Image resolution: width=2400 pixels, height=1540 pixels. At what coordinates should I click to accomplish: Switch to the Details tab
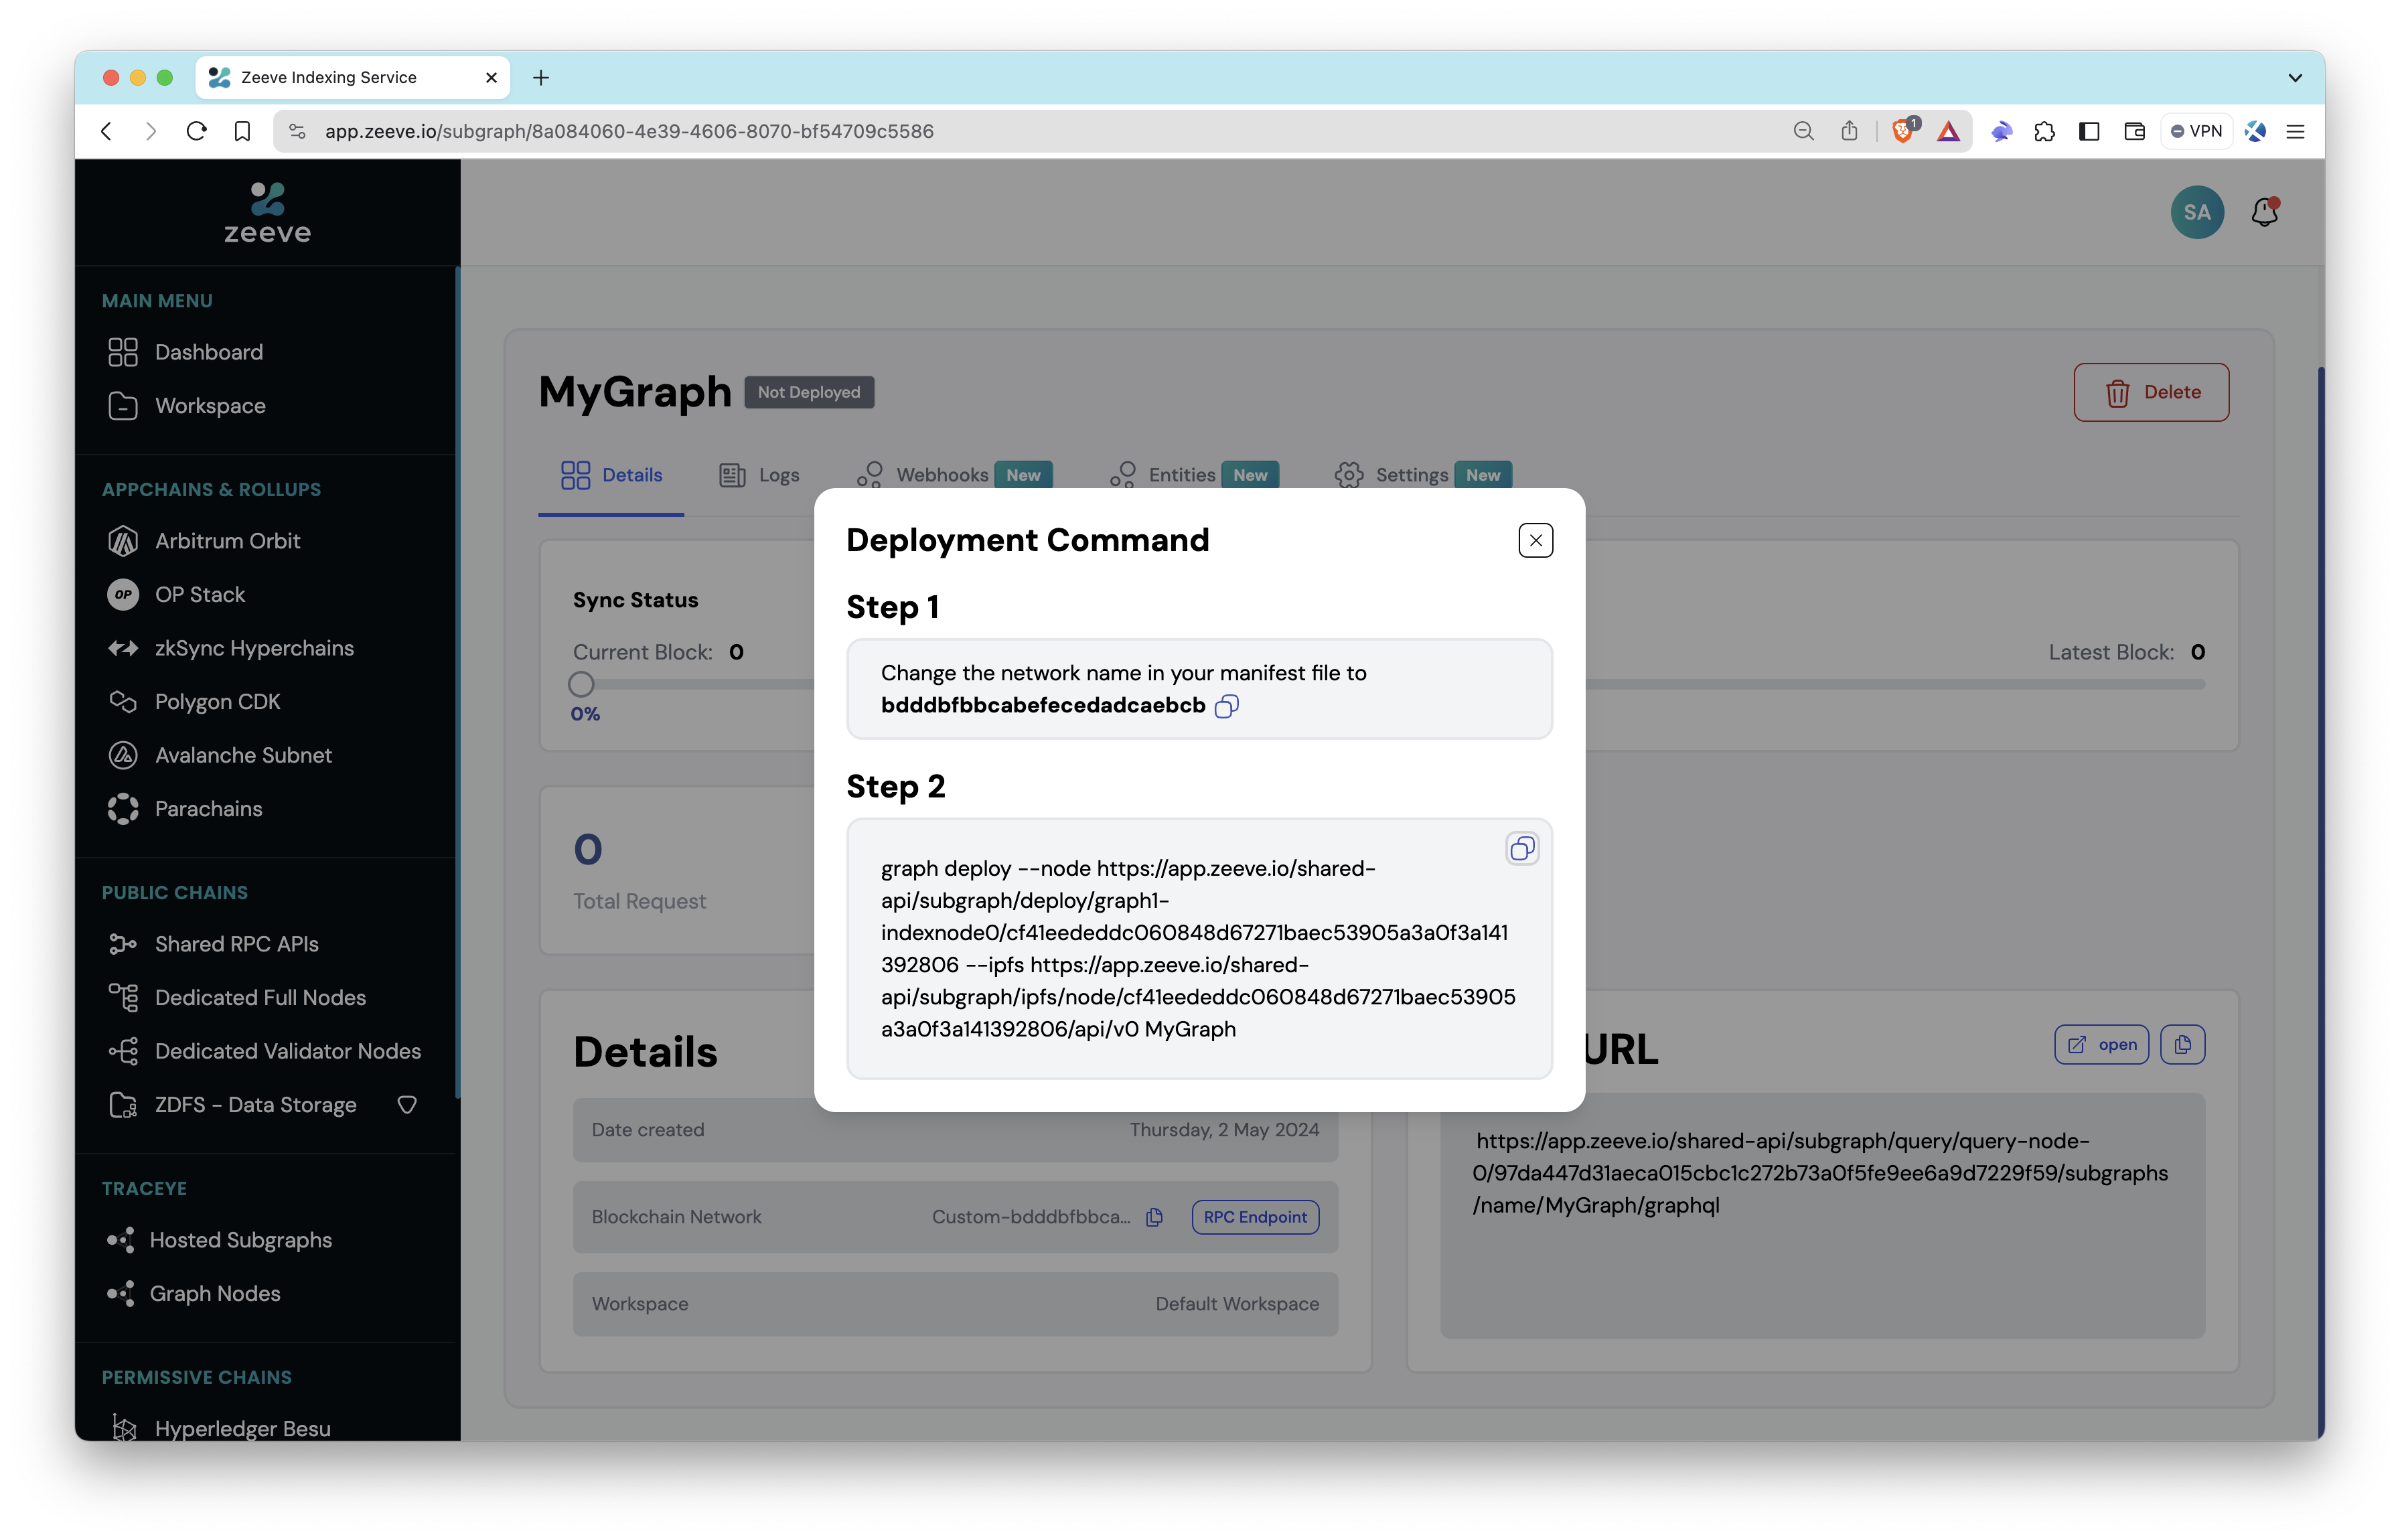611,475
